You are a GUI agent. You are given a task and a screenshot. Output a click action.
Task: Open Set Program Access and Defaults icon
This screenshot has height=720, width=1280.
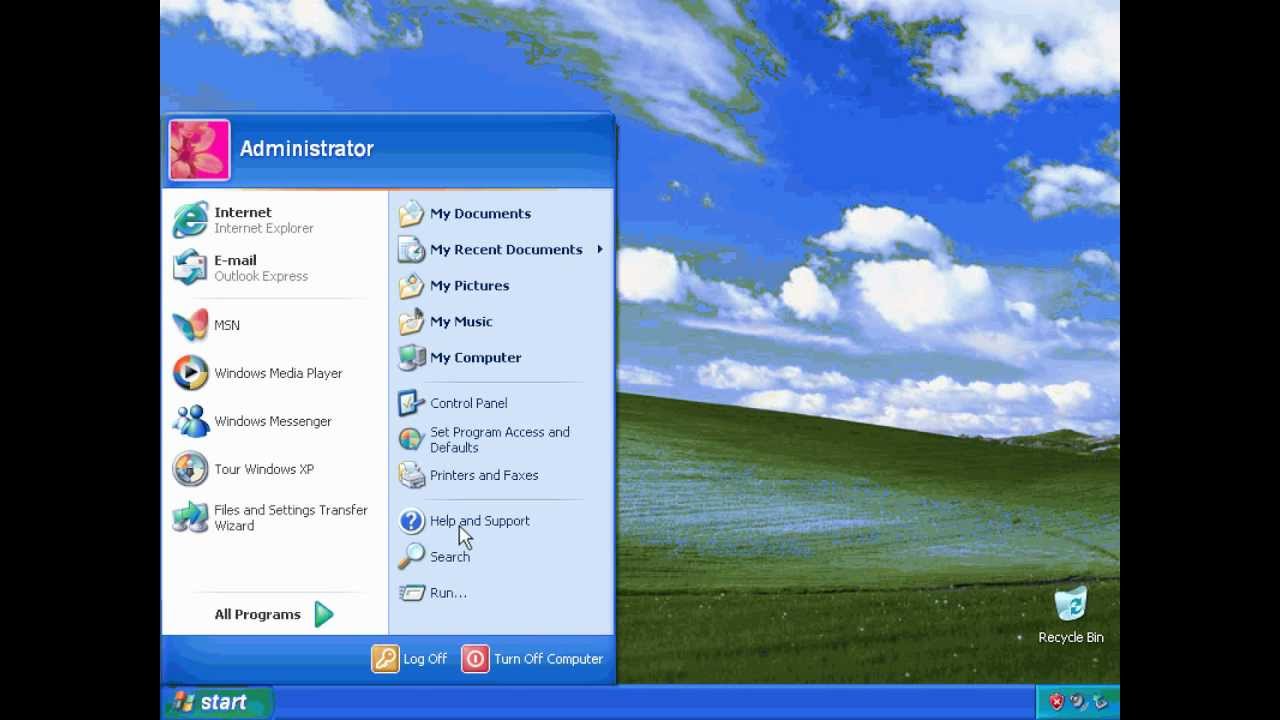pos(411,439)
